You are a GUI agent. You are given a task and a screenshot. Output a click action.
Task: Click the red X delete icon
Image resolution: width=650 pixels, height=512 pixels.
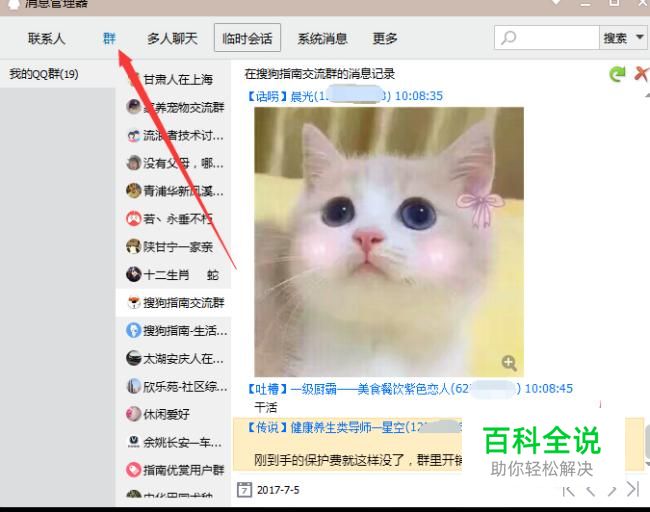coord(641,74)
